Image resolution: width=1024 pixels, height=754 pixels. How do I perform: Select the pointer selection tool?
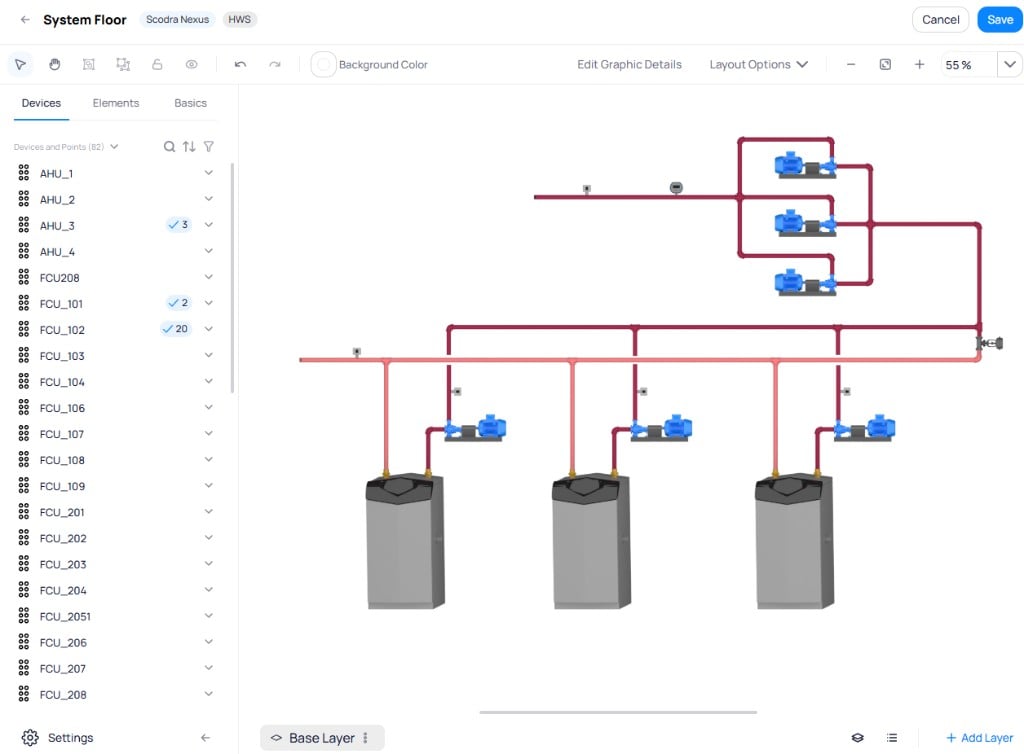pos(20,65)
